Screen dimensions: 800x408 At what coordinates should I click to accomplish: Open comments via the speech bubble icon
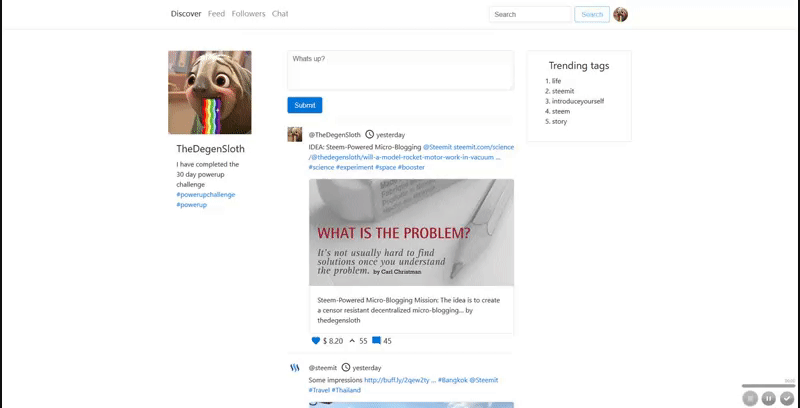[x=376, y=341]
